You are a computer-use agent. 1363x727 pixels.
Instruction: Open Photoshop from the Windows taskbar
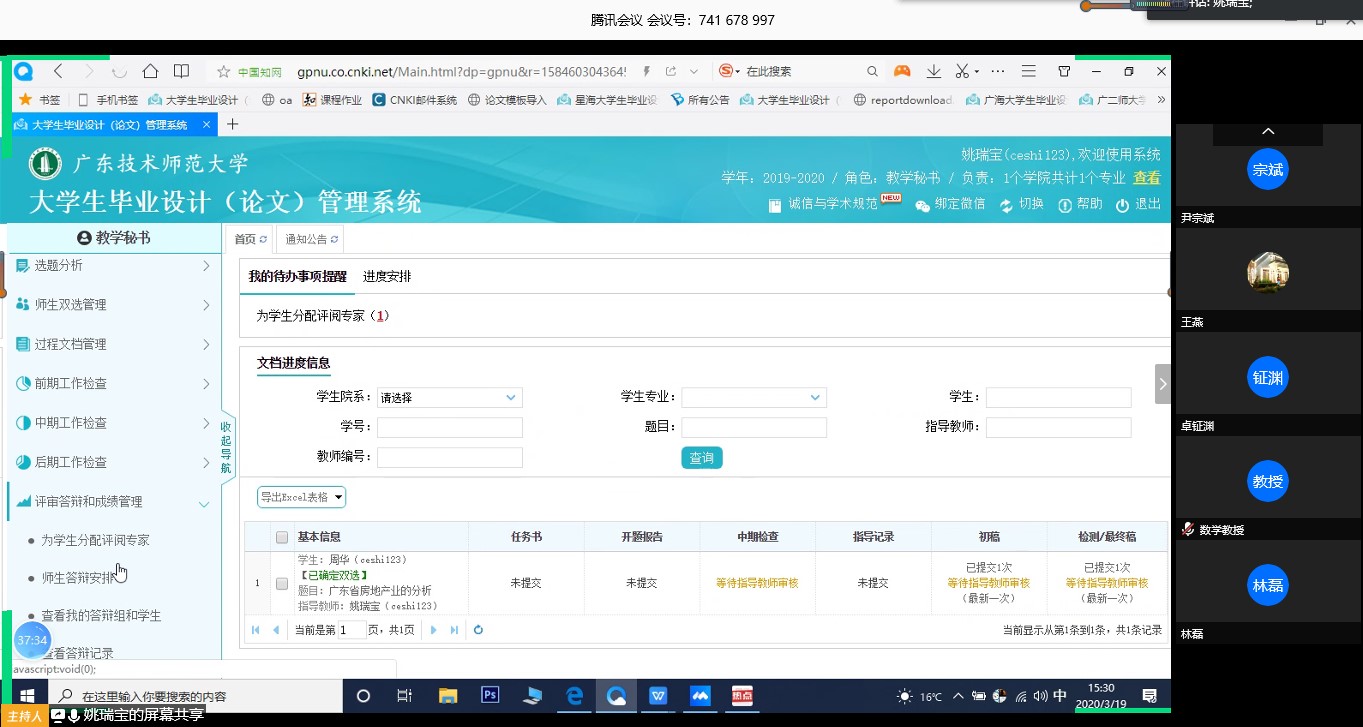pyautogui.click(x=490, y=695)
